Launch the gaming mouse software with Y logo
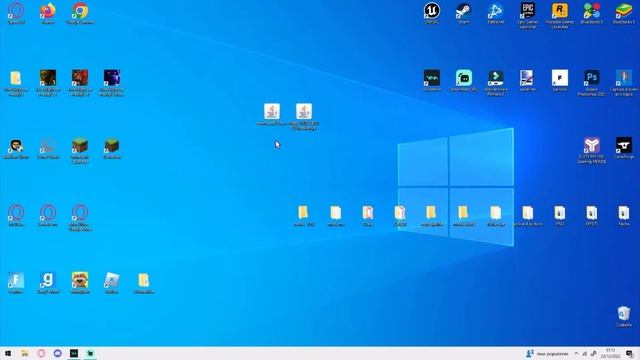640x360 pixels. (x=591, y=146)
